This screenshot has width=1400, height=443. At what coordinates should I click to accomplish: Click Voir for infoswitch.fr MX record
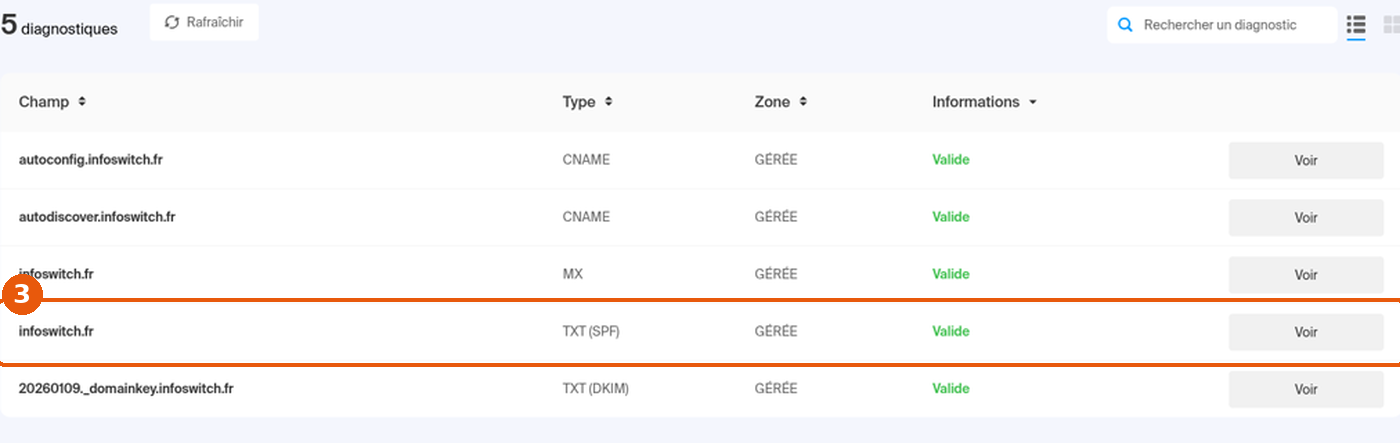1306,274
